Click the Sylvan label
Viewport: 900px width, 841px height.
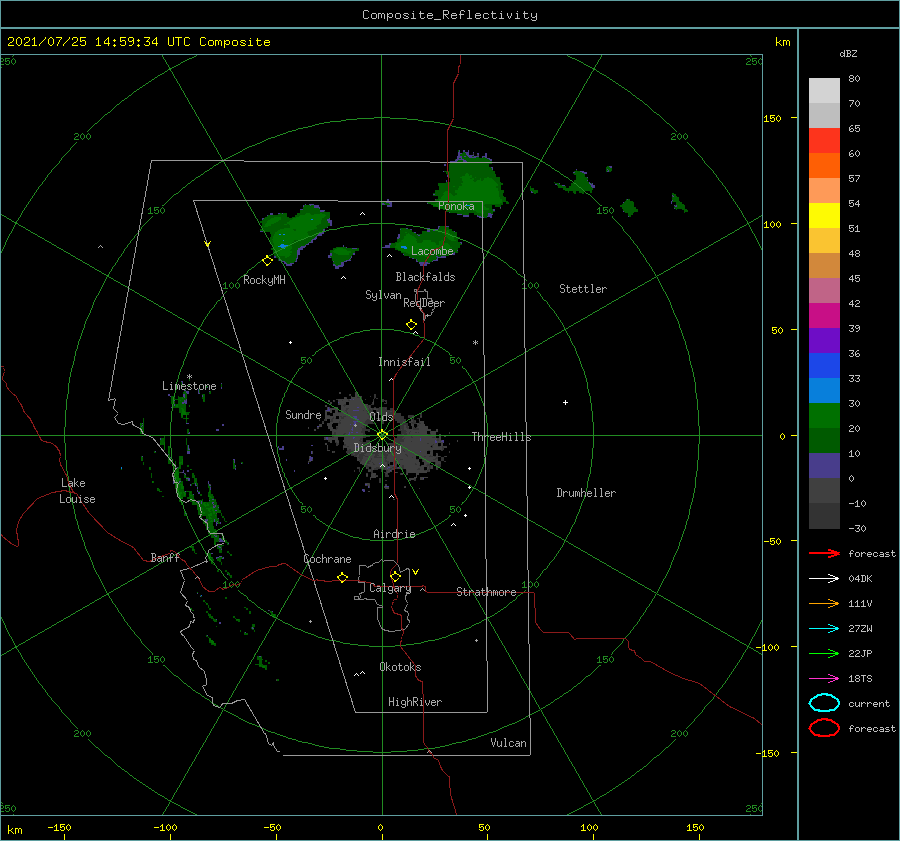[x=383, y=295]
